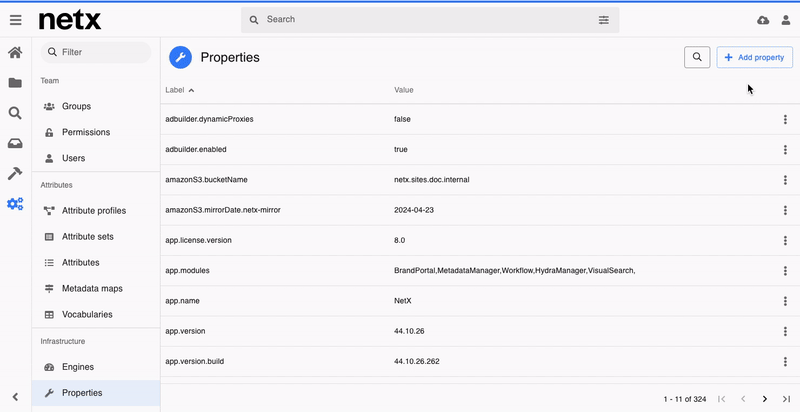Open advanced search filter options
This screenshot has height=412, width=800.
pos(603,20)
